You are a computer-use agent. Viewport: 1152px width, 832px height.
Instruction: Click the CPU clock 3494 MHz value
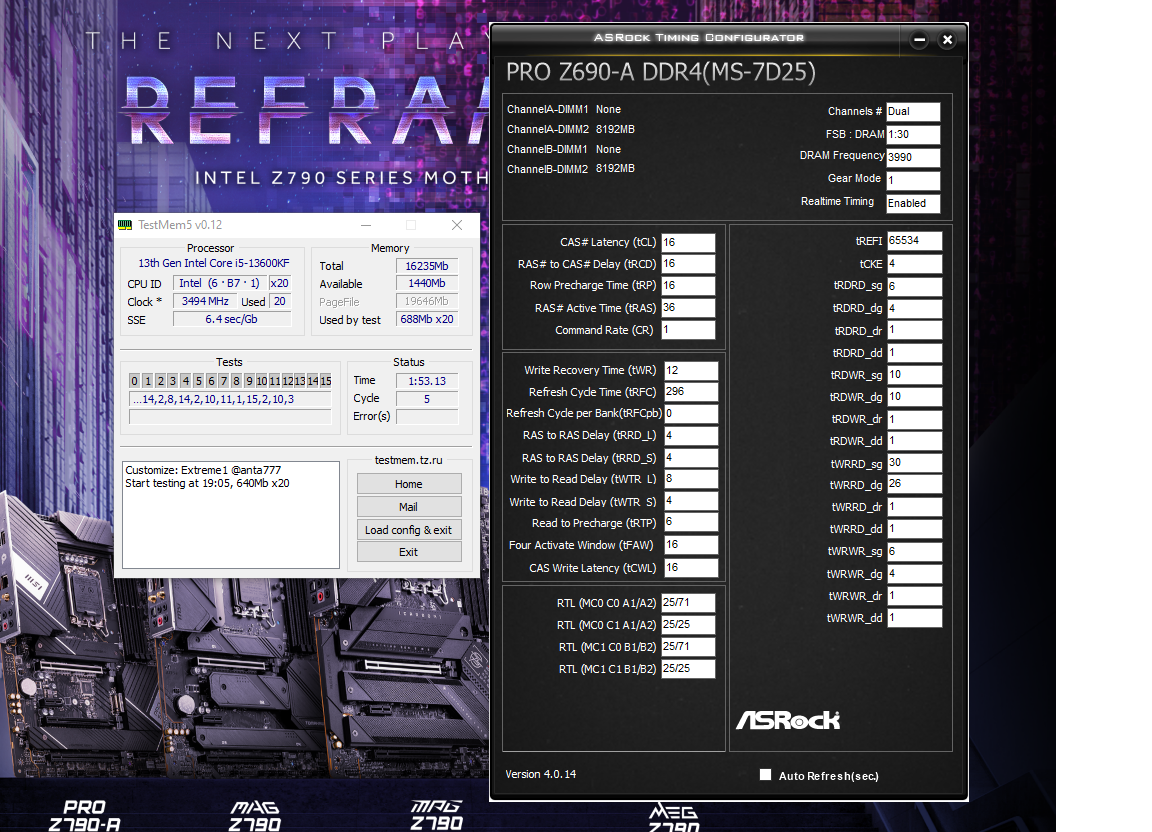point(205,301)
